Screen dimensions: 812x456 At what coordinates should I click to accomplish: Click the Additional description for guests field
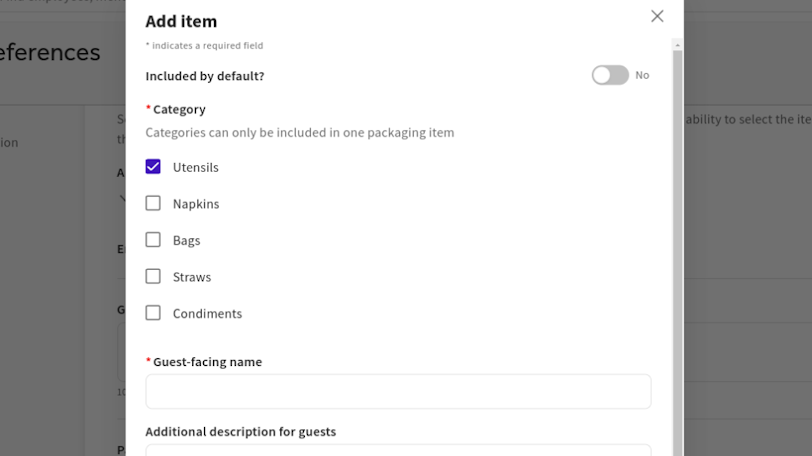pos(398,450)
